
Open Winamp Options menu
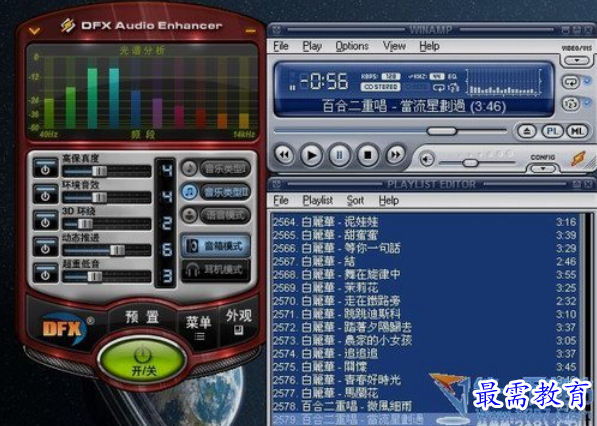pyautogui.click(x=352, y=46)
